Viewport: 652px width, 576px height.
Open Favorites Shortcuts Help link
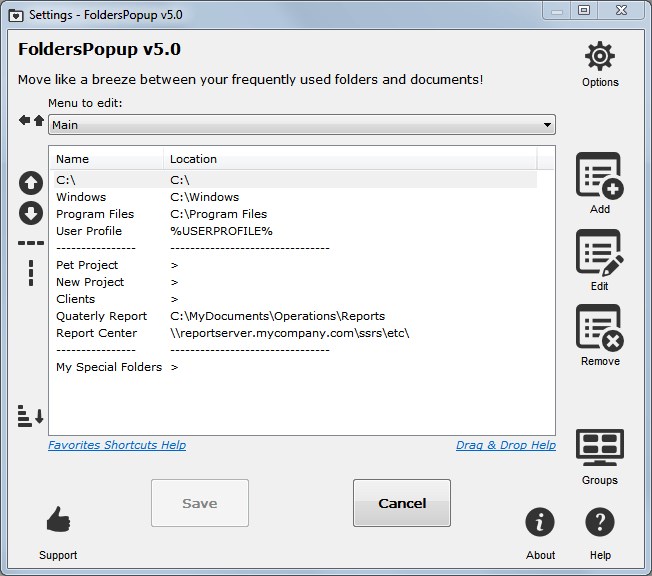tap(117, 445)
